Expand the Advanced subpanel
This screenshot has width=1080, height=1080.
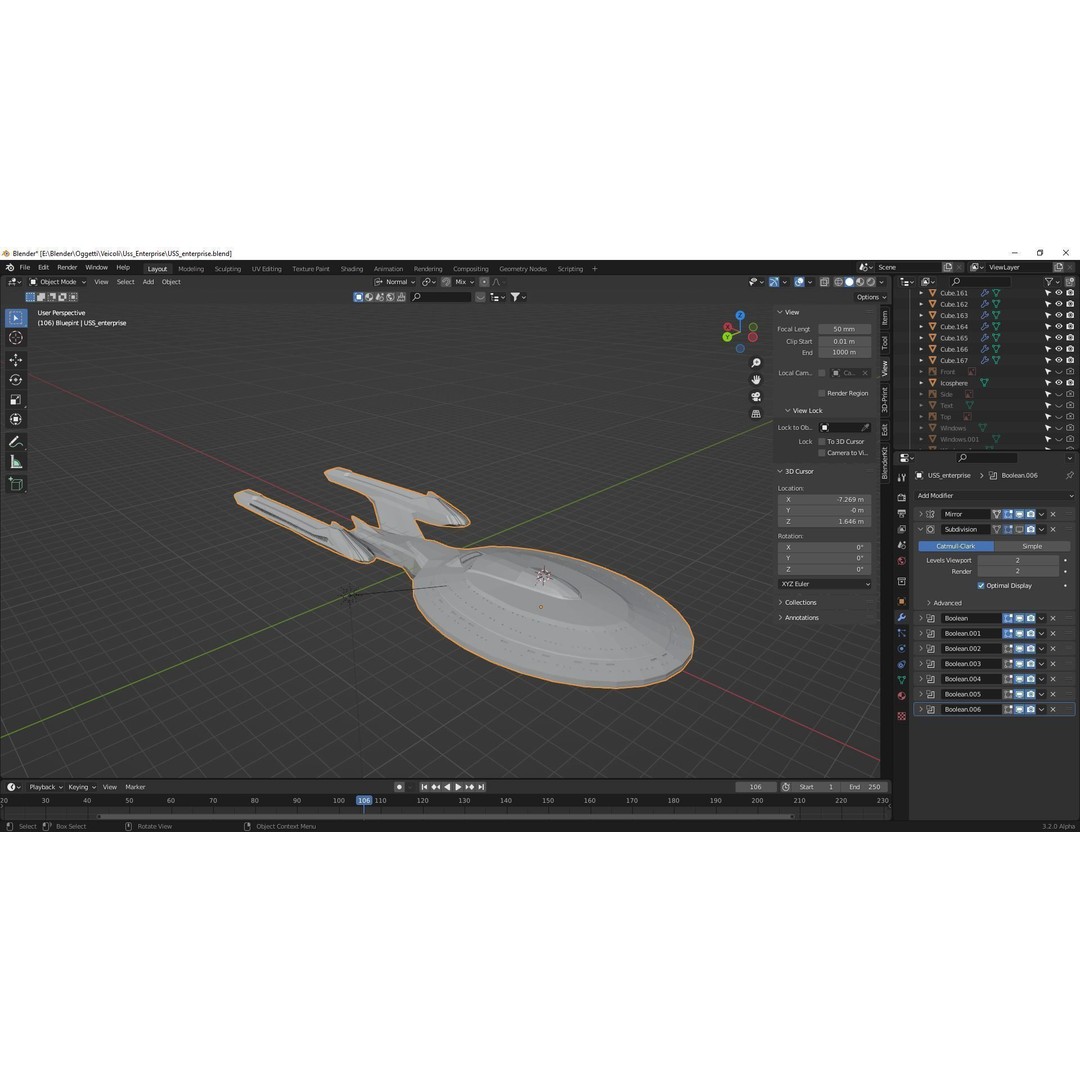point(929,603)
